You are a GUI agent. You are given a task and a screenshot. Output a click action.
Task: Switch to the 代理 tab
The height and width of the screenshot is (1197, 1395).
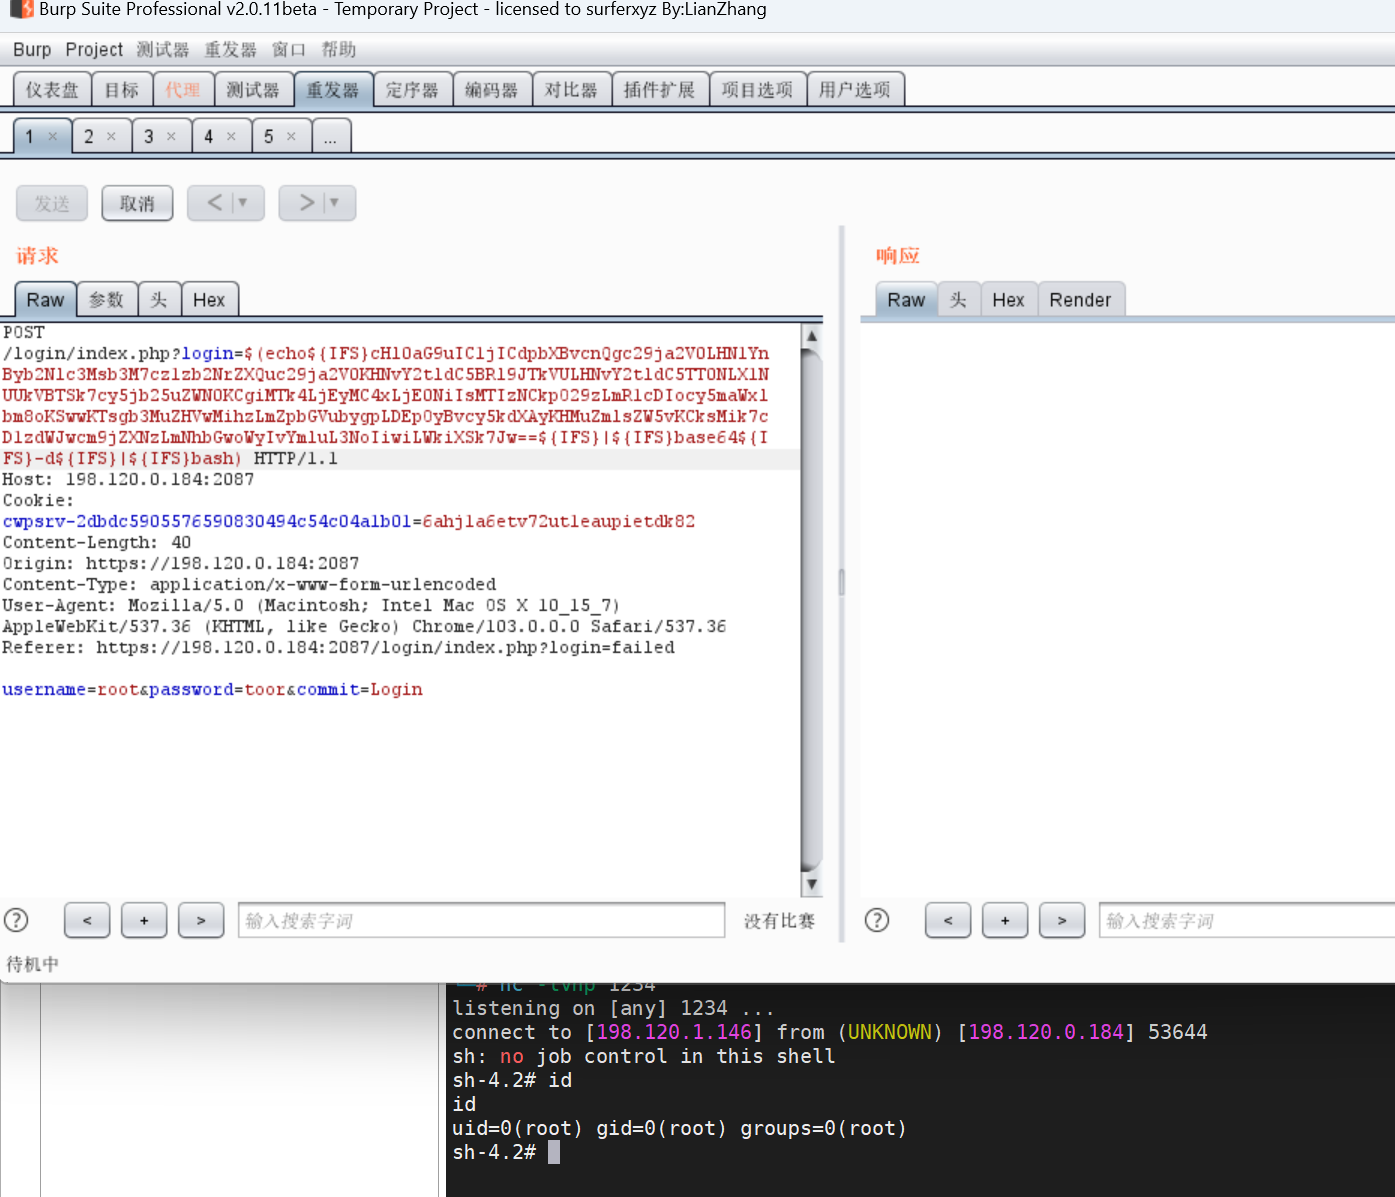coord(183,90)
